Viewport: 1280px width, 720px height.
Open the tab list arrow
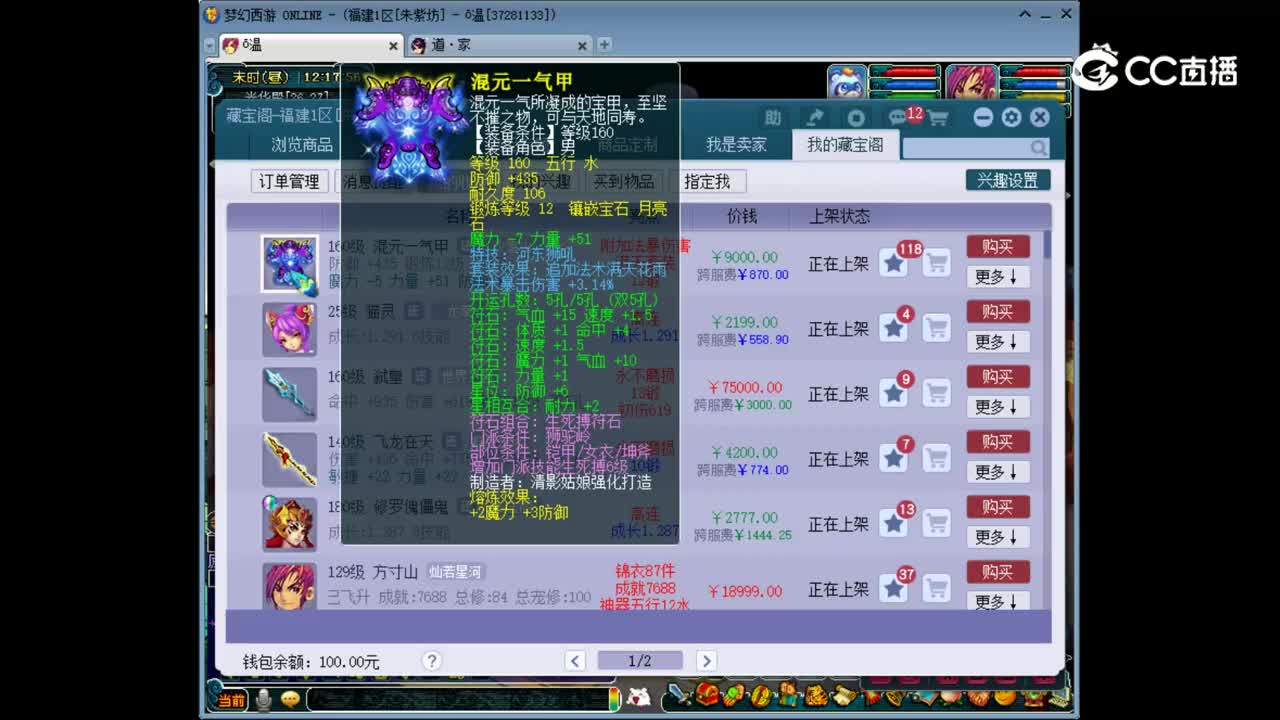(210, 45)
